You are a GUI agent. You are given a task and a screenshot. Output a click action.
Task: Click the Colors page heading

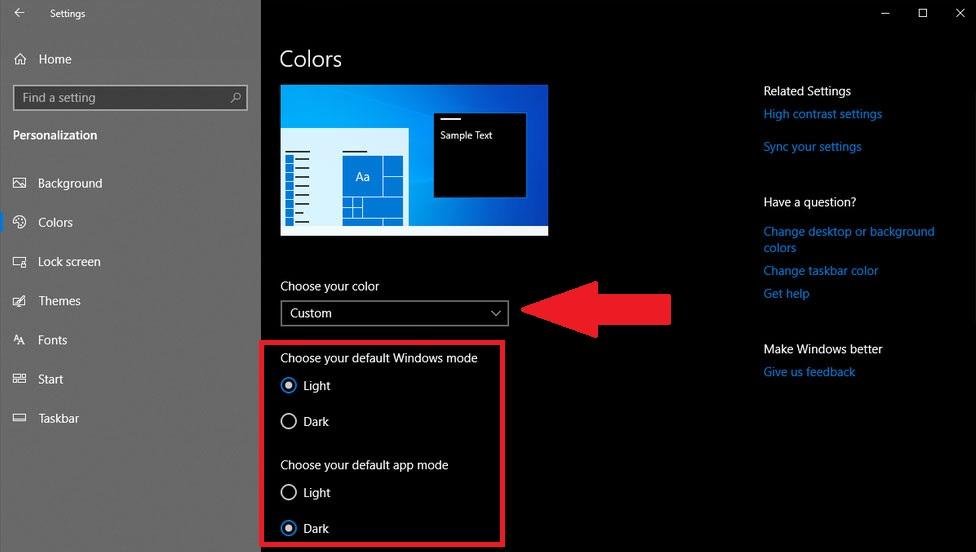pos(311,59)
